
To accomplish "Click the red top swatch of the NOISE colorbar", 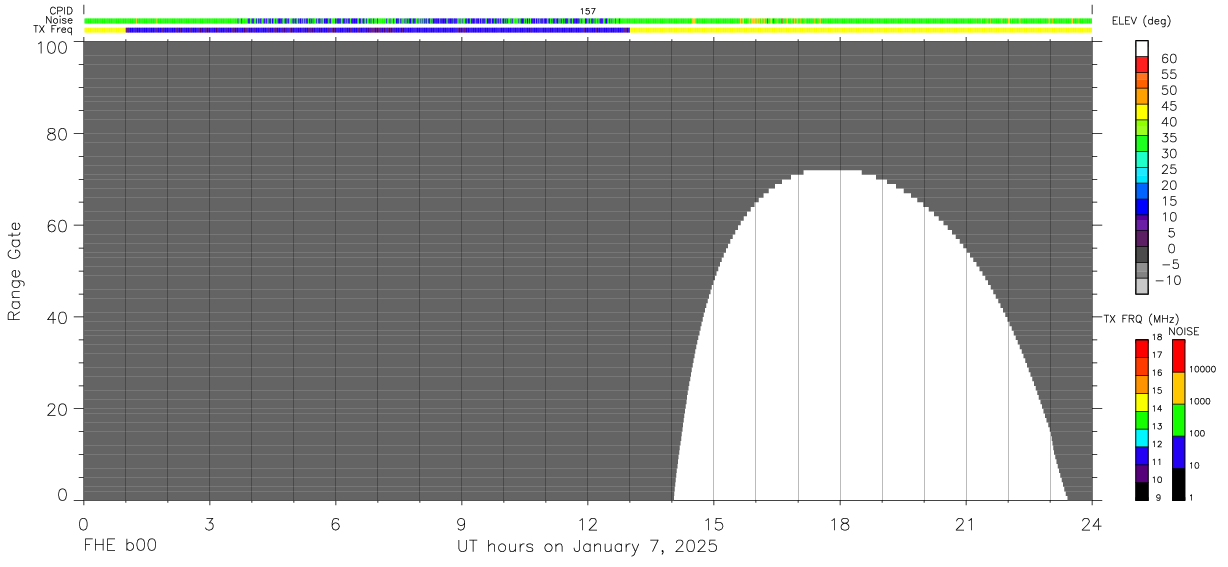I will (1178, 355).
